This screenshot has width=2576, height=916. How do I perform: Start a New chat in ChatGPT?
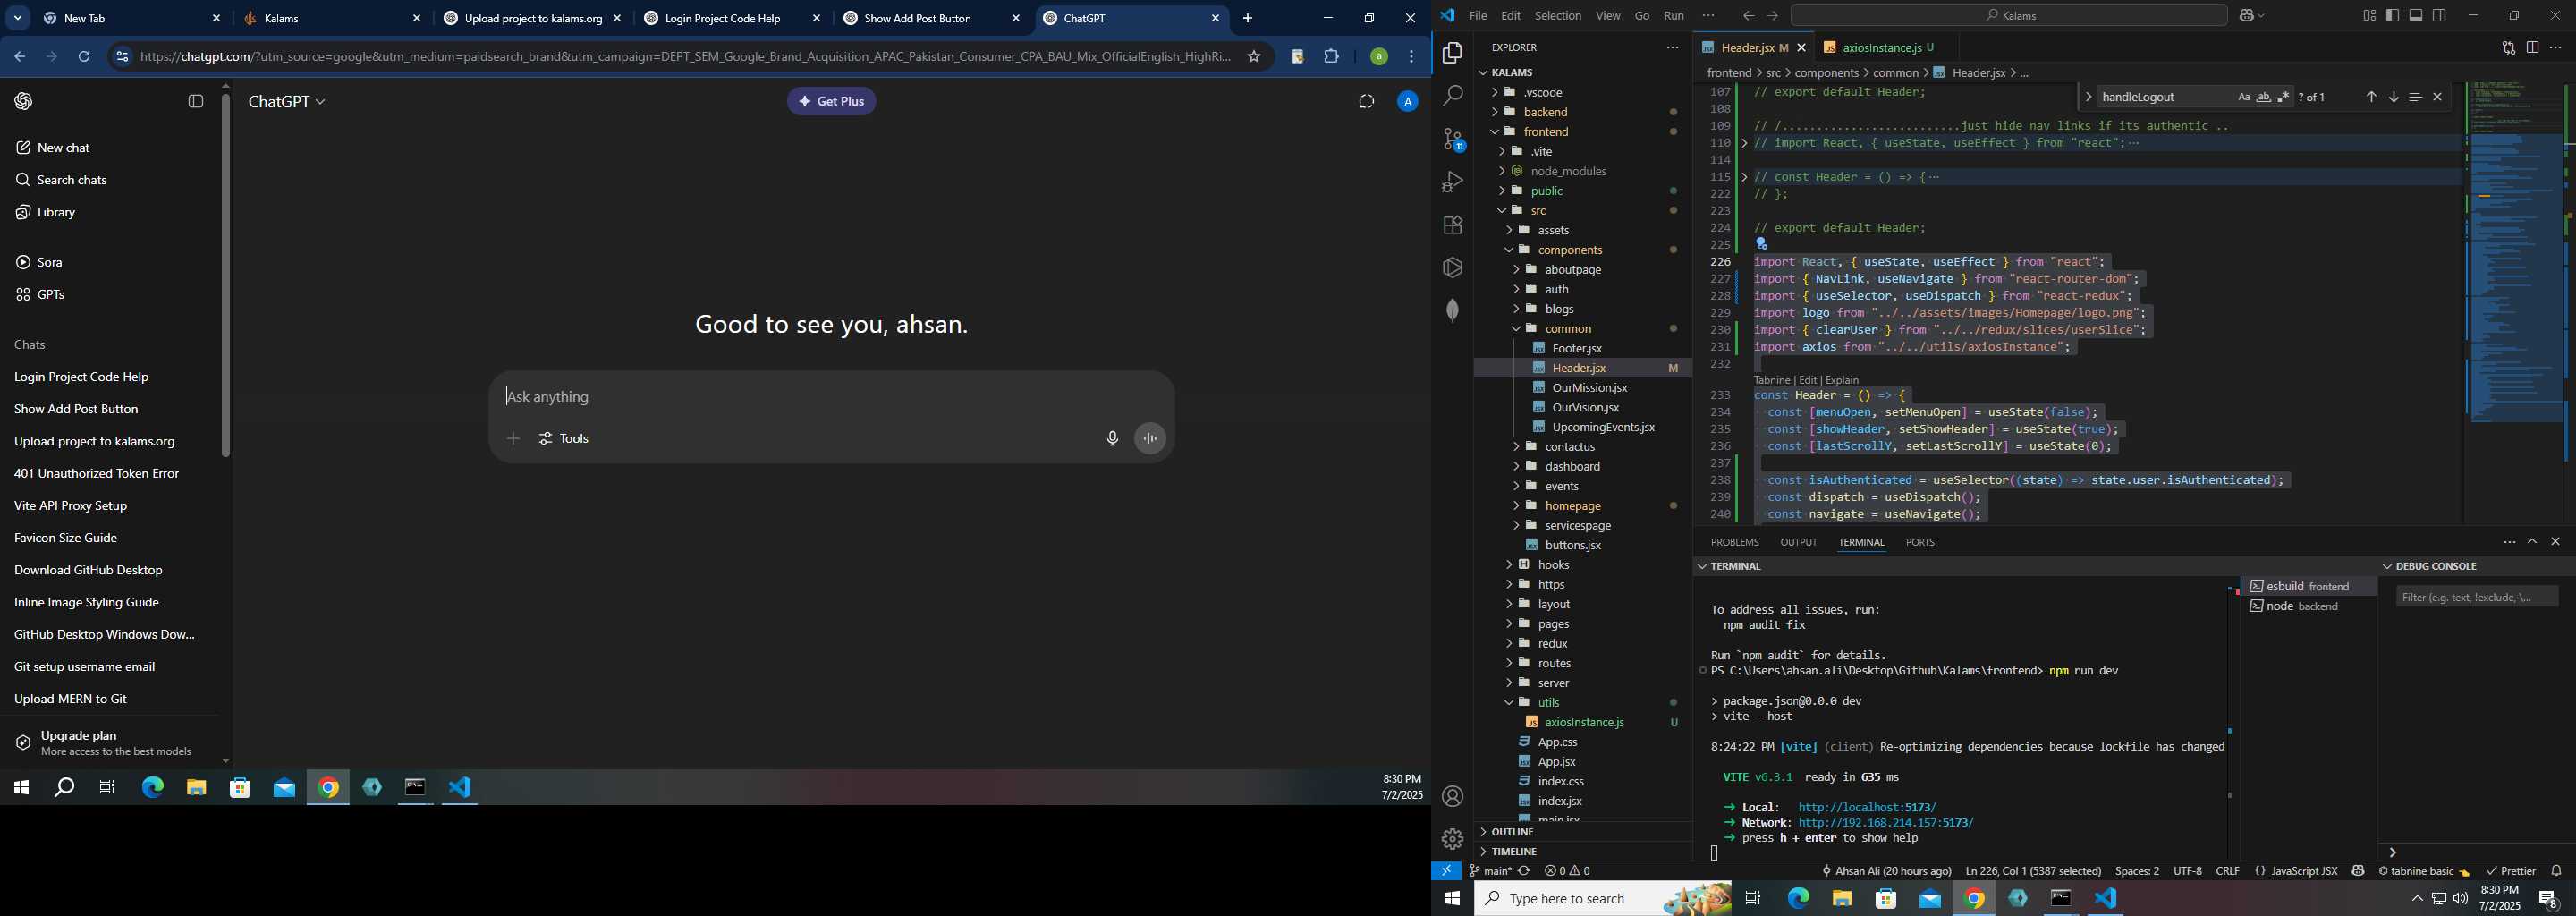pos(63,148)
